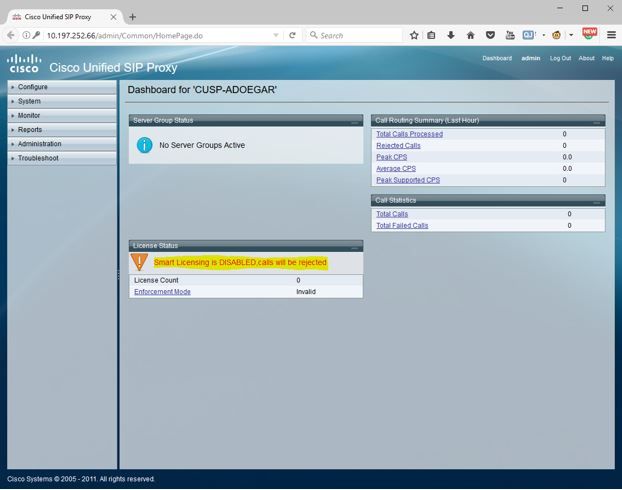Expand the System menu

62,101
